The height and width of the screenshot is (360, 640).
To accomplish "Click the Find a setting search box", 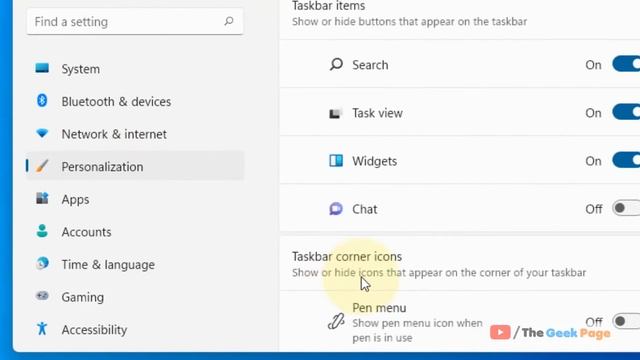I will 135,21.
